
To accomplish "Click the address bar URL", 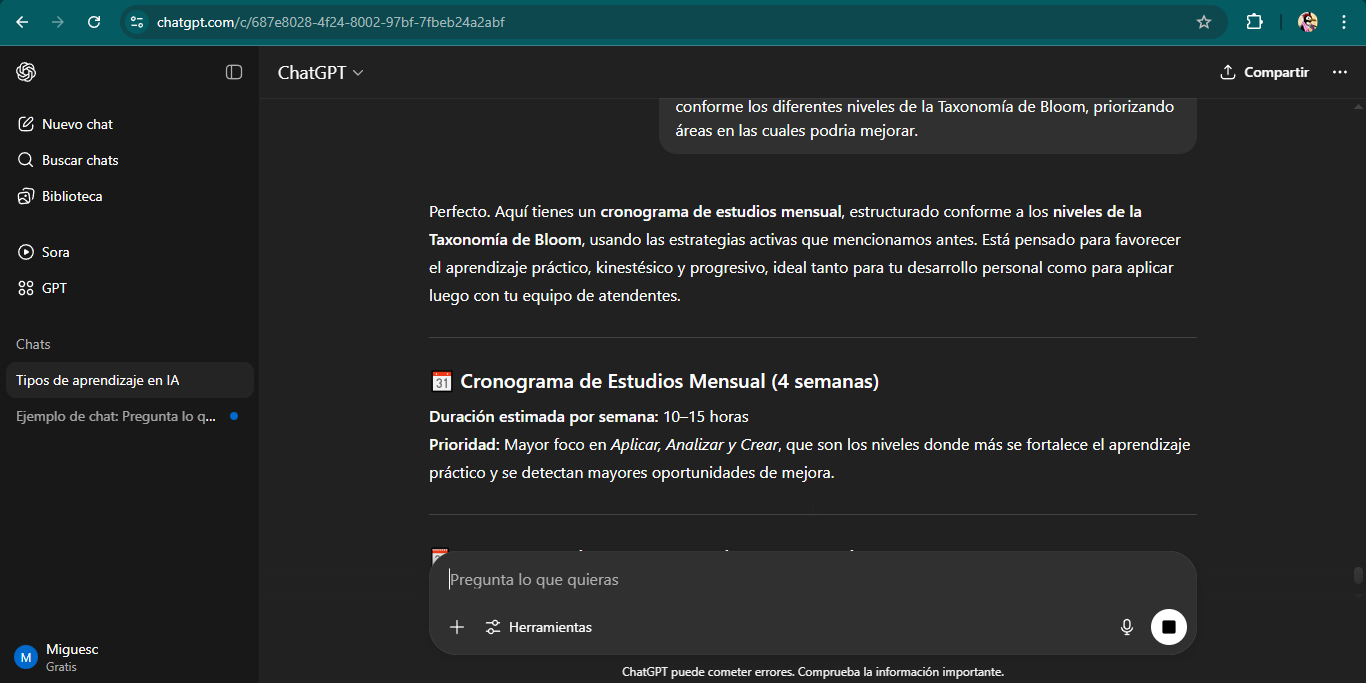I will (331, 22).
